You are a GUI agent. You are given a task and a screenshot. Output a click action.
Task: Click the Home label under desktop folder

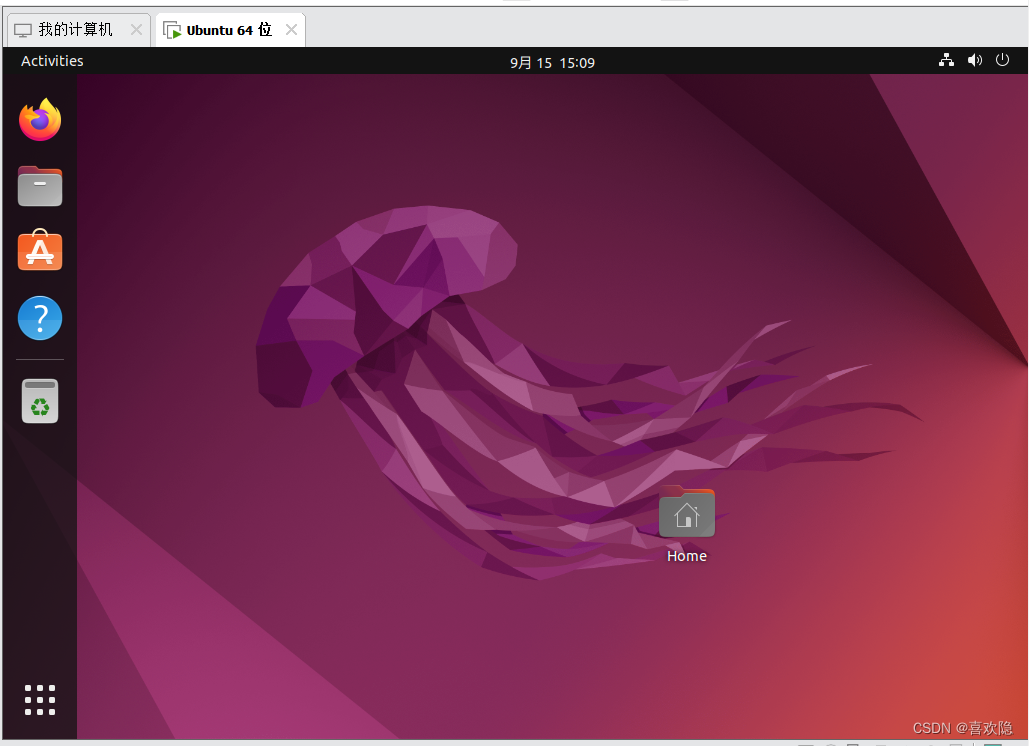click(x=686, y=556)
